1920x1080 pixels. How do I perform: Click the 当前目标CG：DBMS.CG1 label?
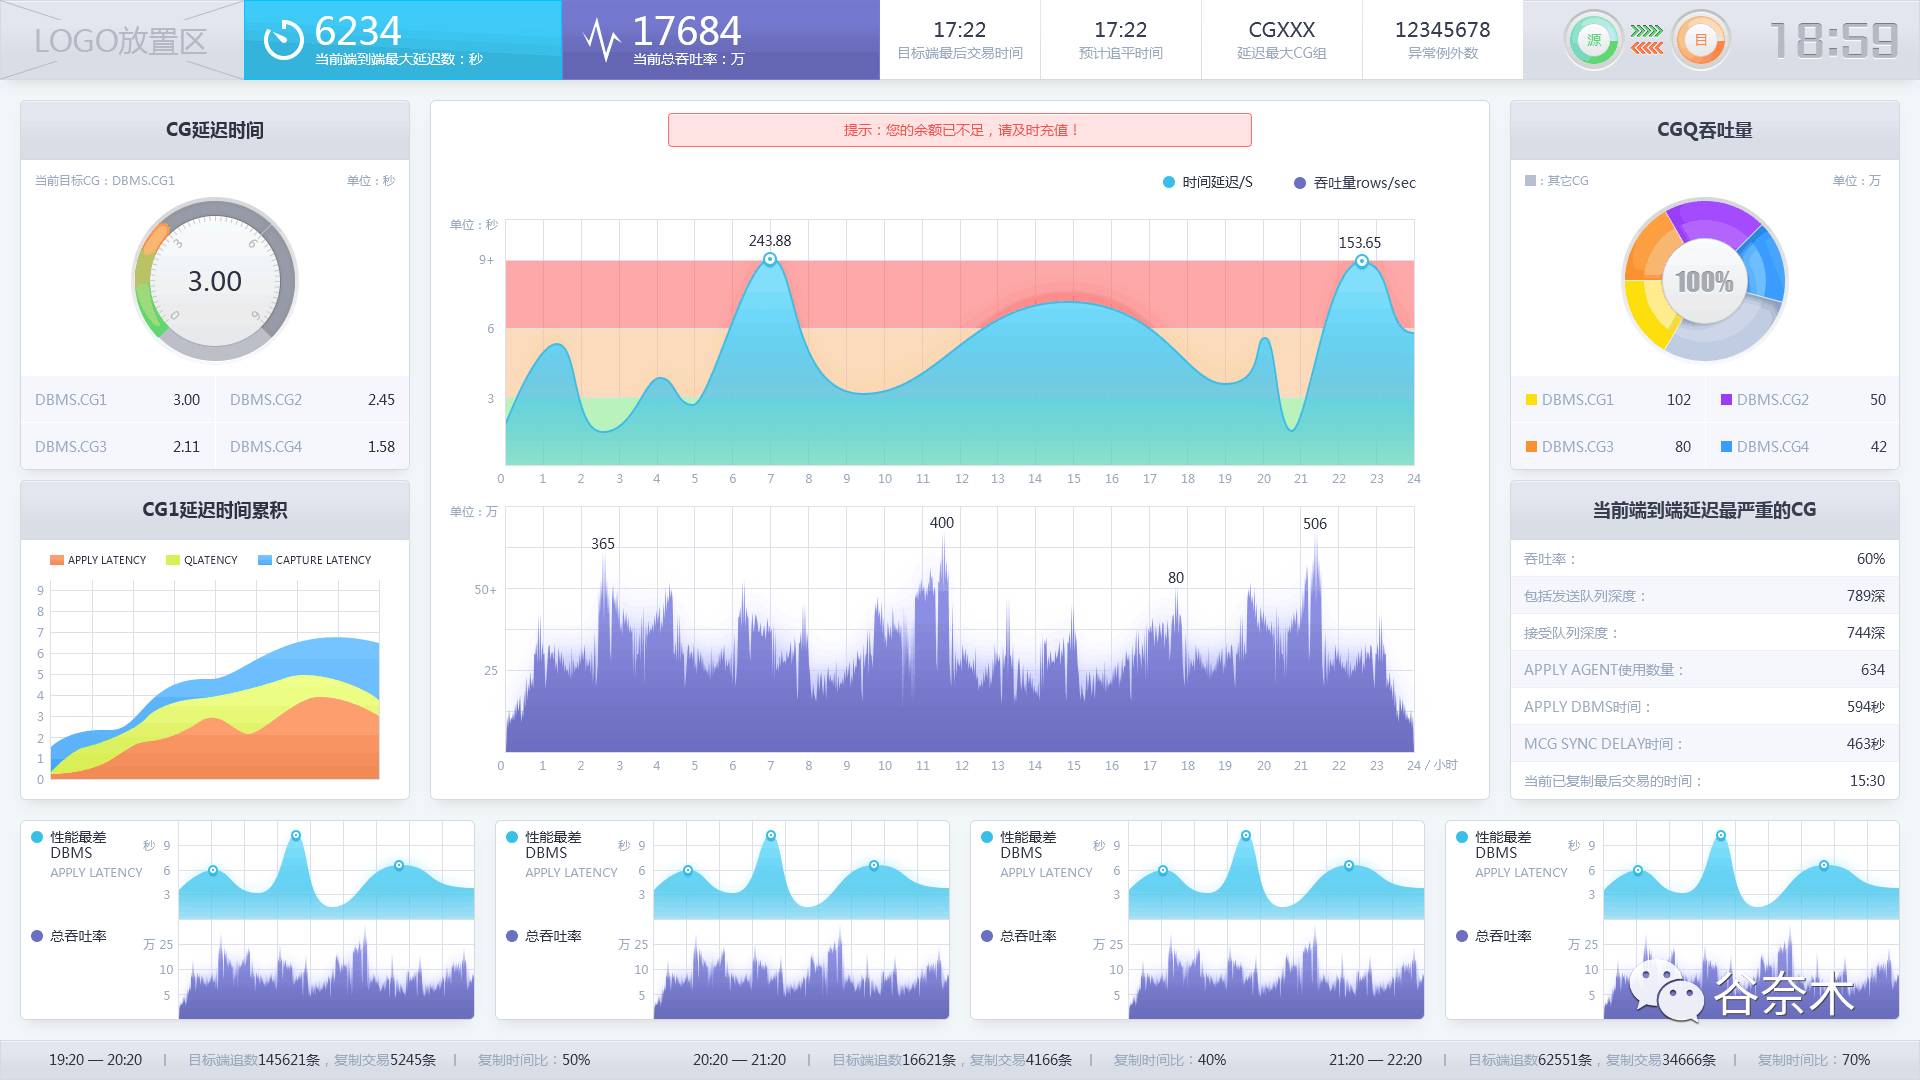(x=105, y=181)
